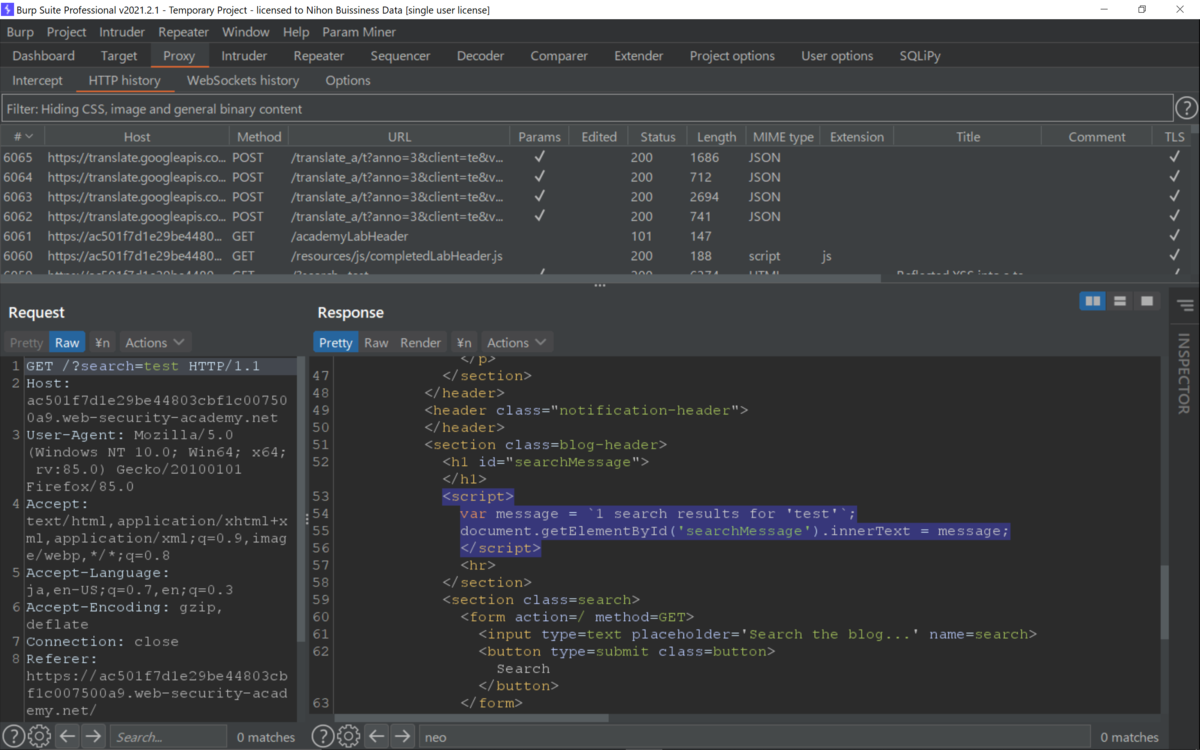
Task: Open the response Actions dropdown
Action: pos(516,342)
